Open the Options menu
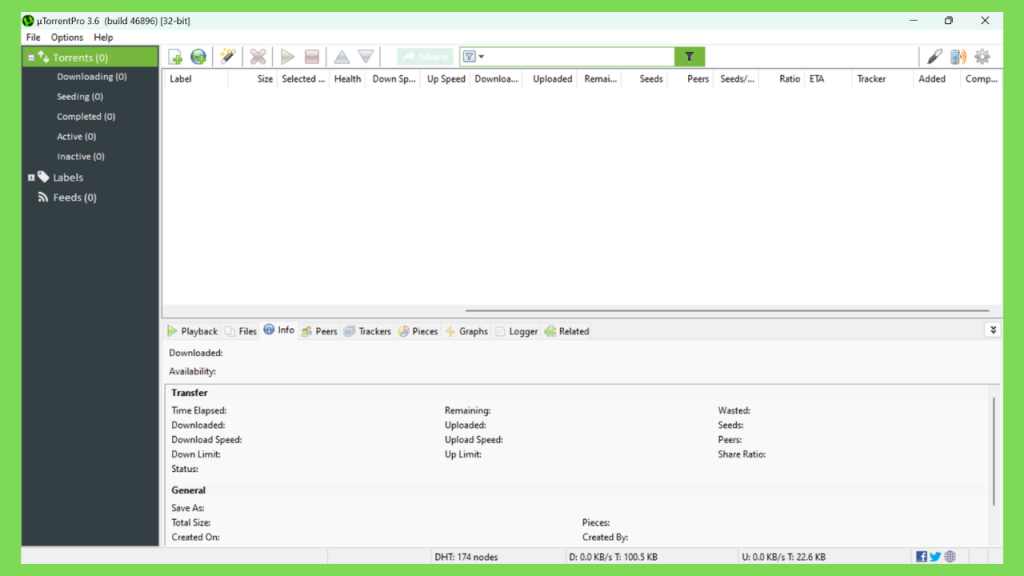This screenshot has height=576, width=1024. click(67, 37)
